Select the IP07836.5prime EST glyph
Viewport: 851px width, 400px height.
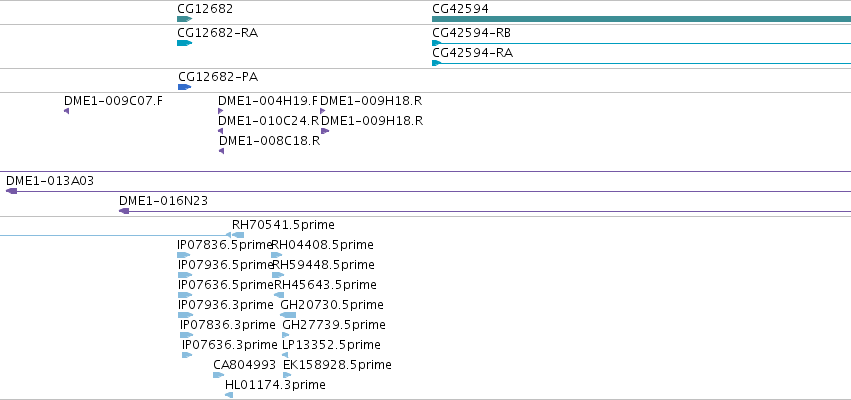tap(183, 255)
